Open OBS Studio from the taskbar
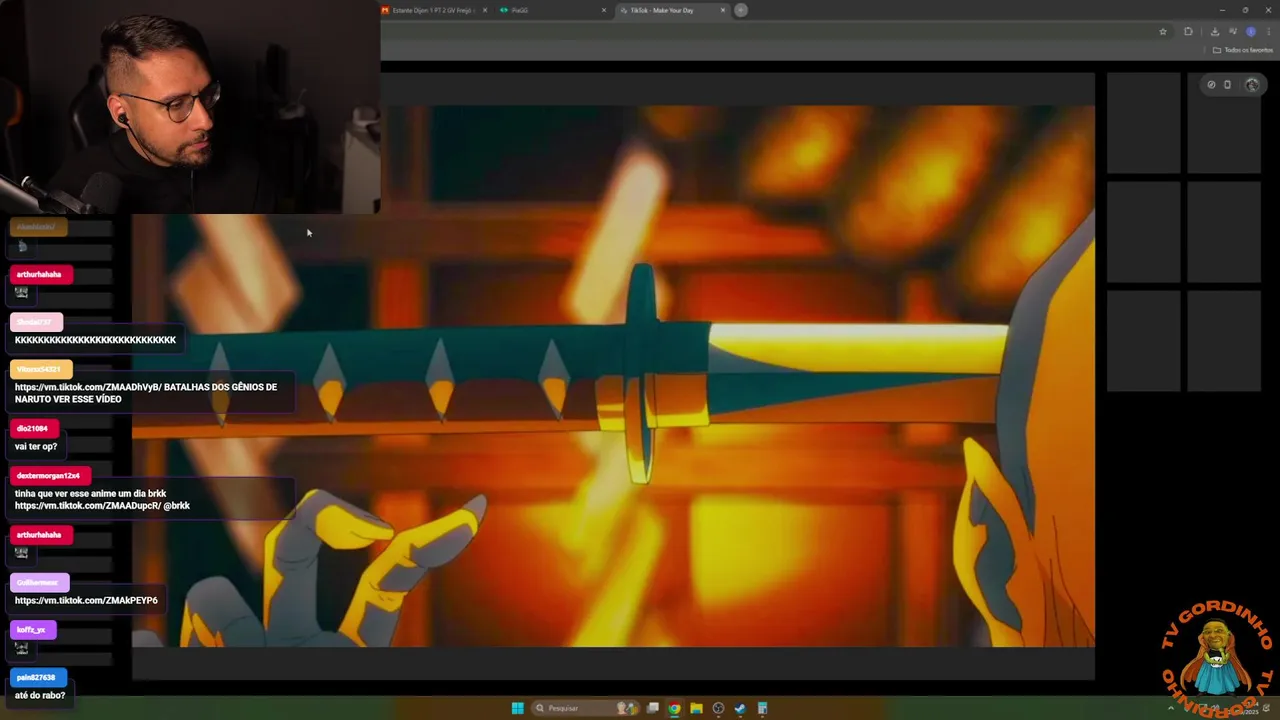The height and width of the screenshot is (720, 1280). coord(718,708)
